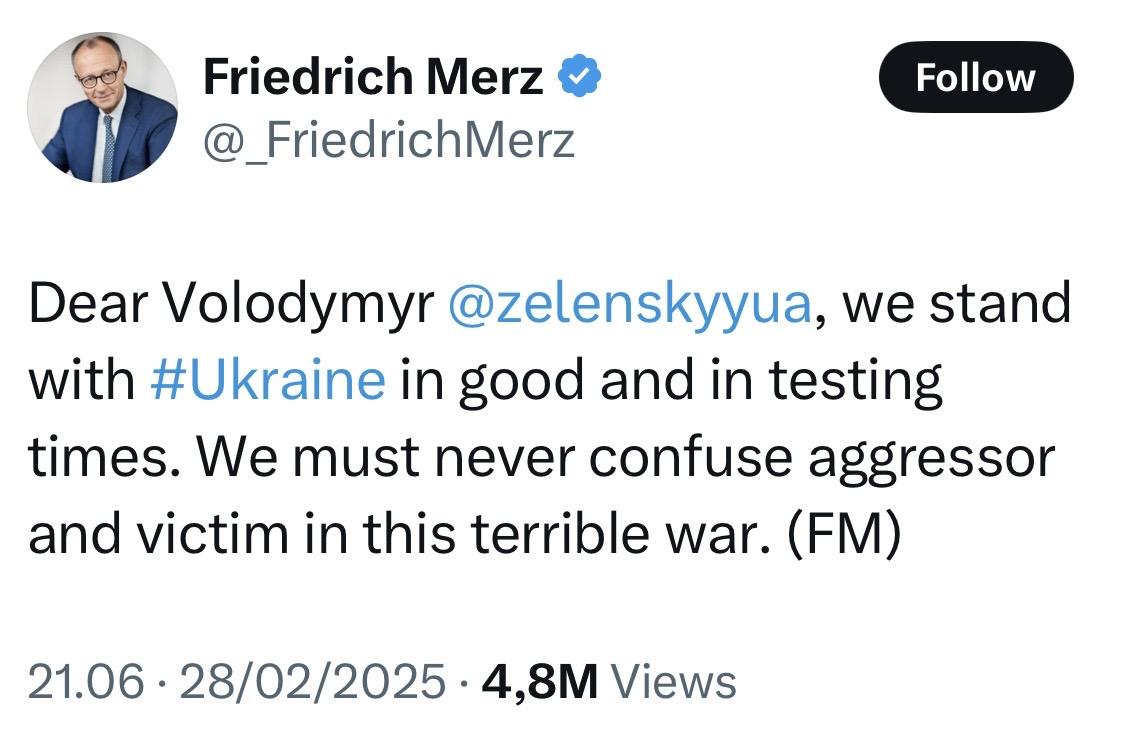Open the #Ukraine hashtag
The height and width of the screenshot is (748, 1125).
click(267, 380)
